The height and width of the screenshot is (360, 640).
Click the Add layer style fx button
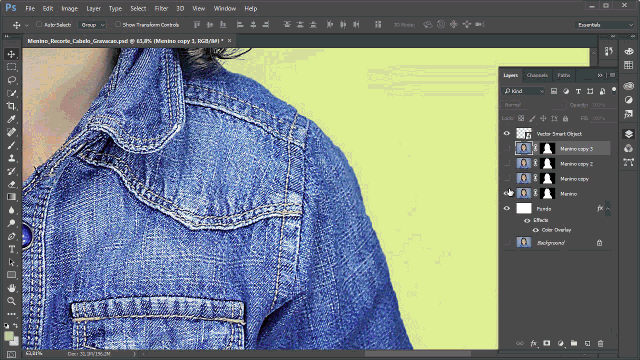click(x=533, y=344)
